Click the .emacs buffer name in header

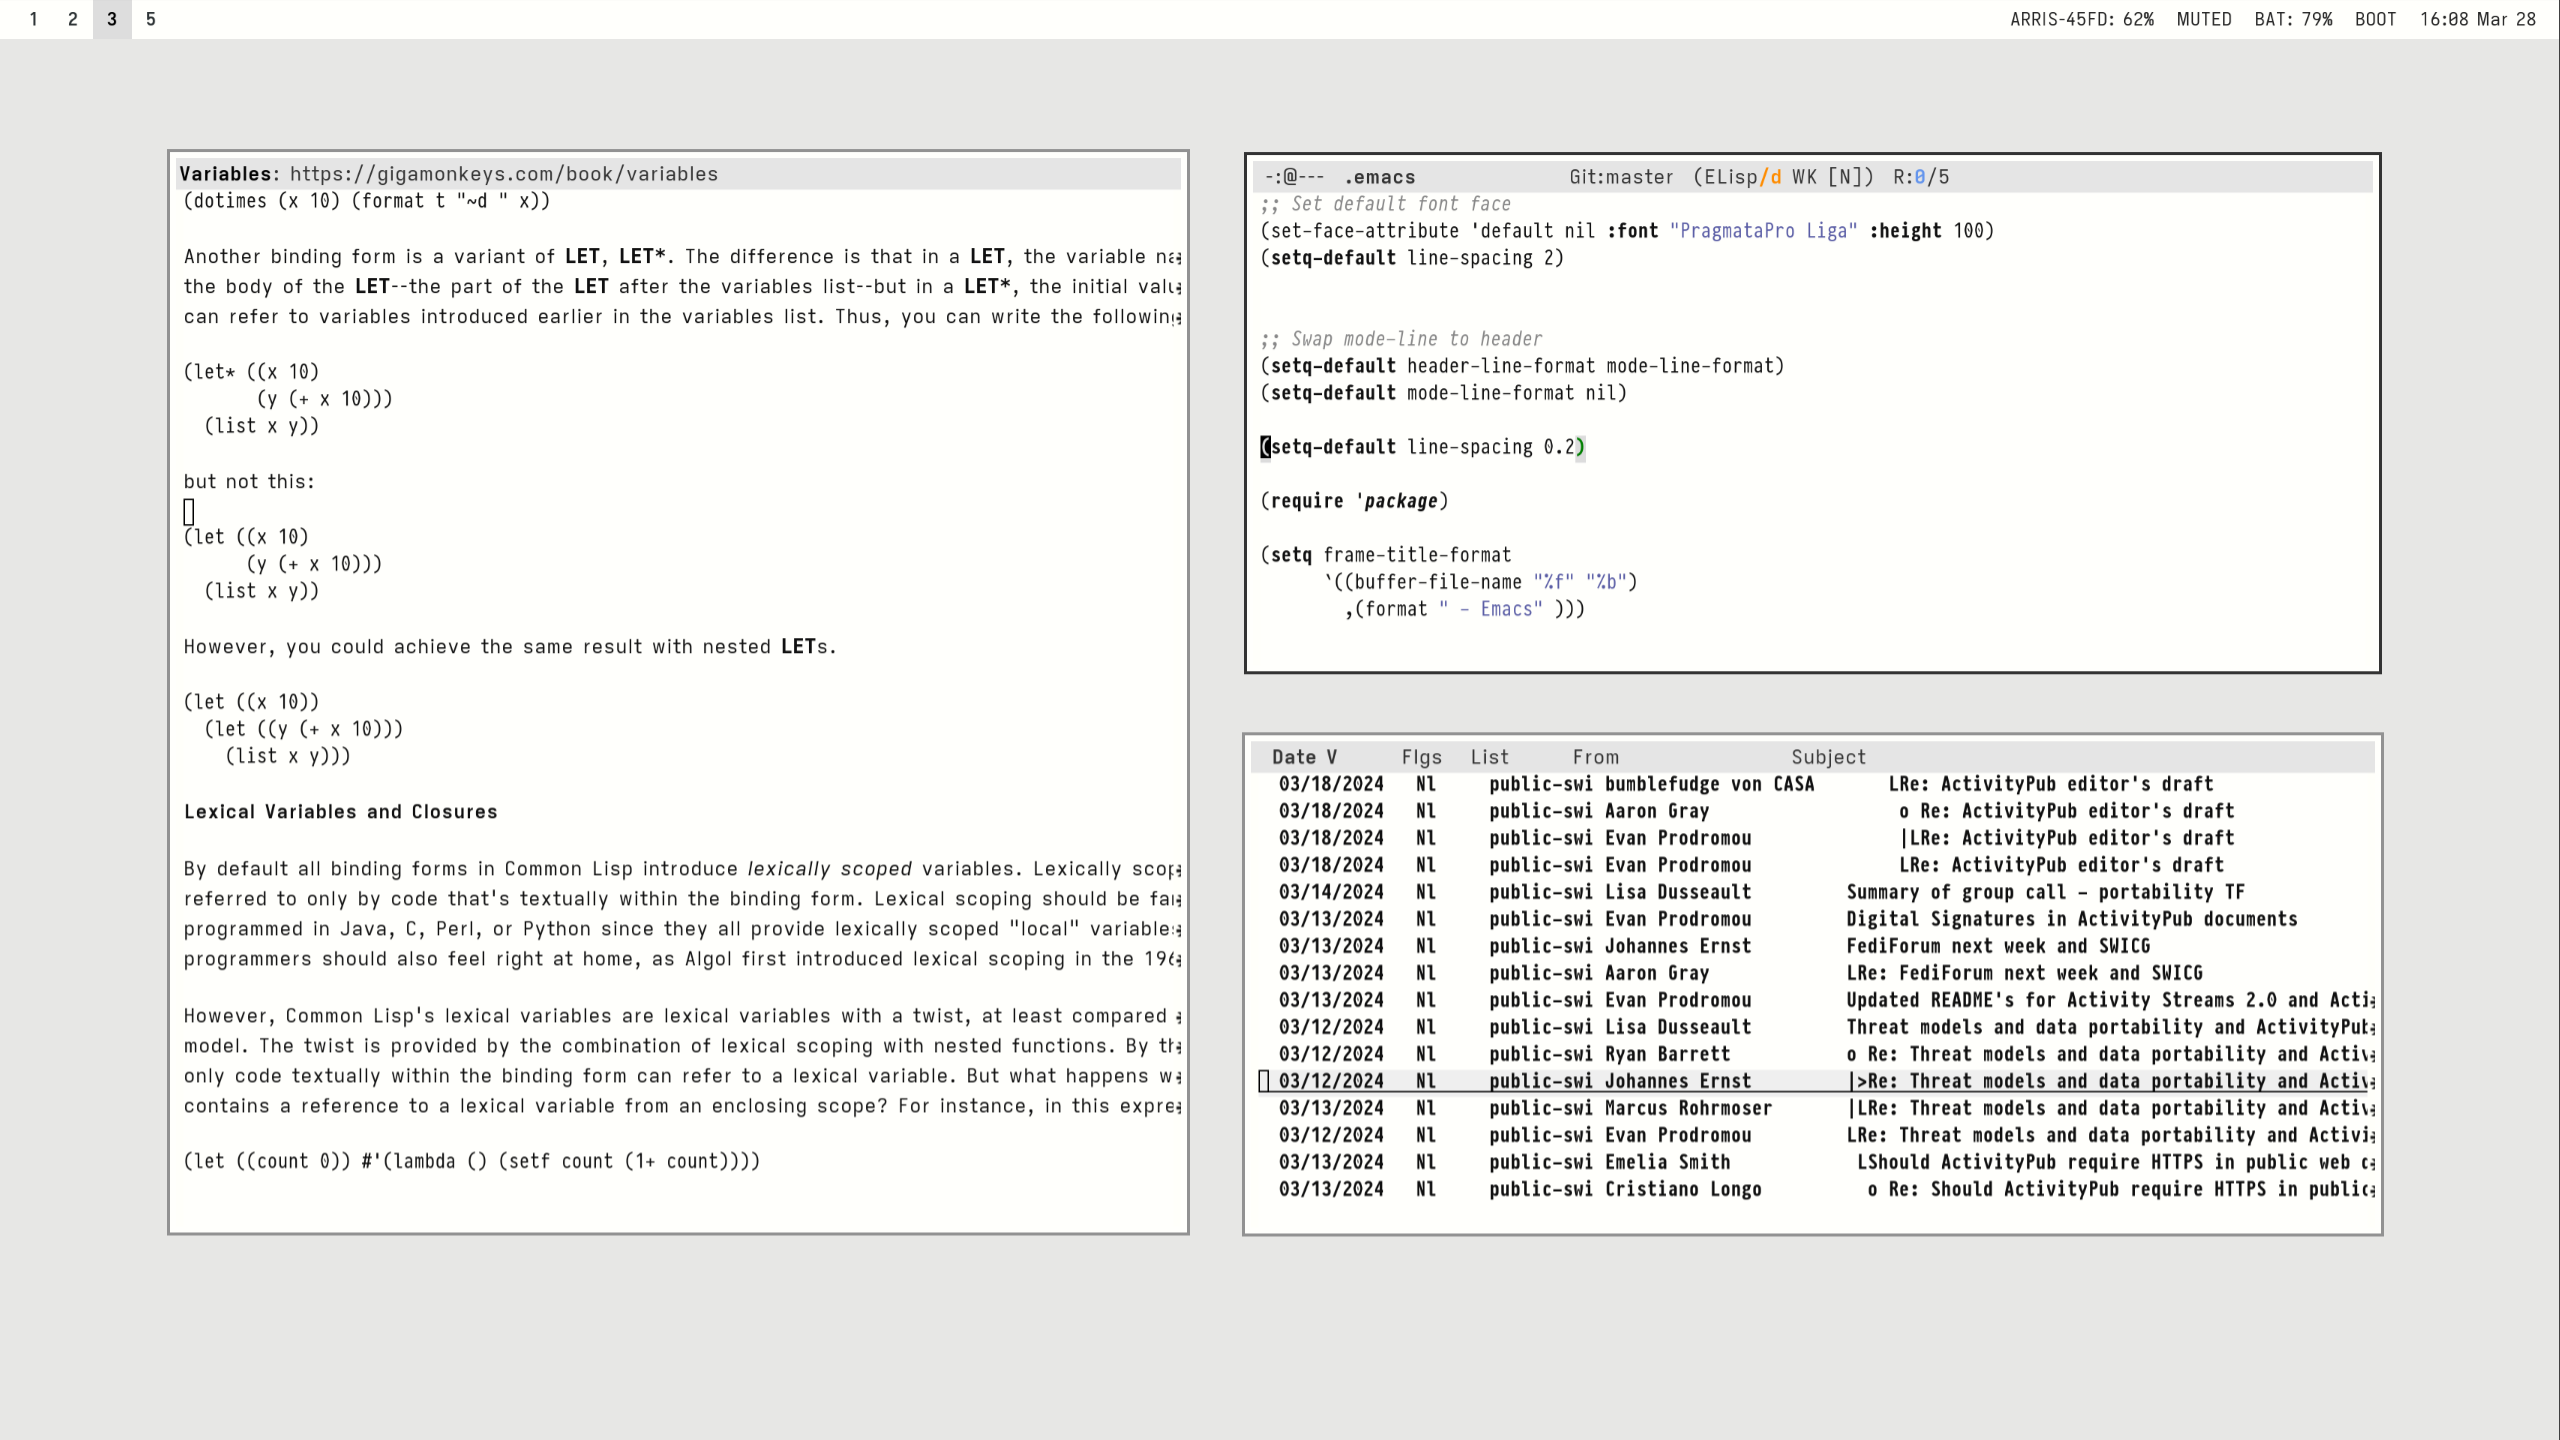tap(1380, 177)
